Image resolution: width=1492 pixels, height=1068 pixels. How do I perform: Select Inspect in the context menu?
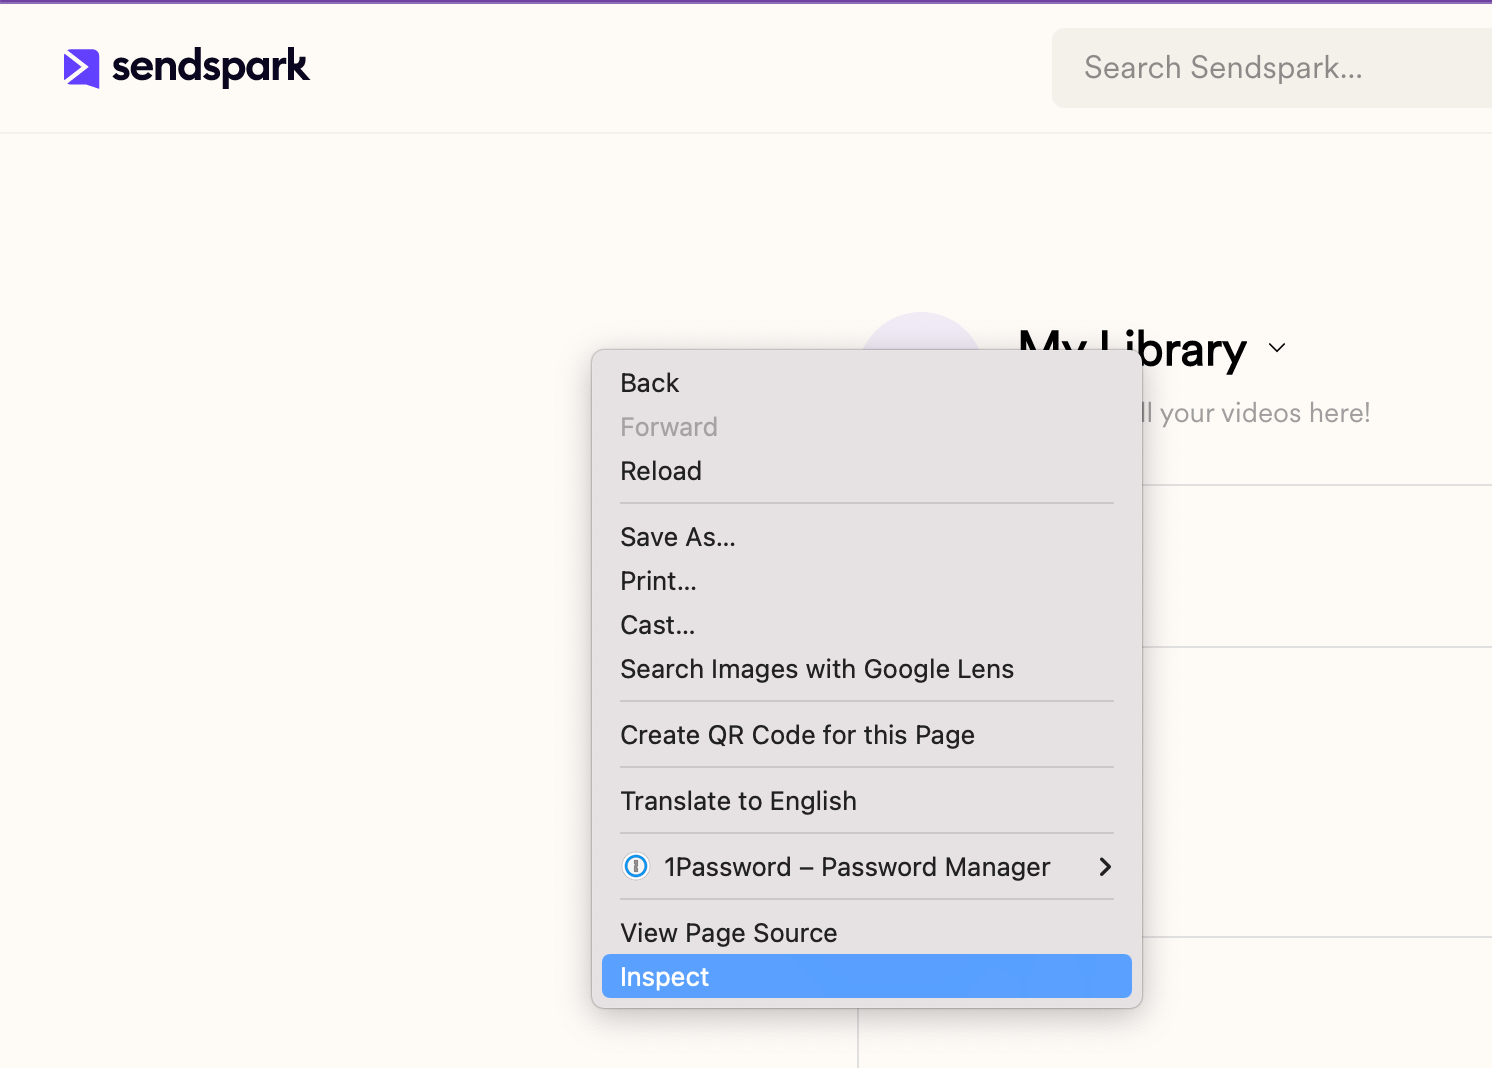click(x=867, y=977)
